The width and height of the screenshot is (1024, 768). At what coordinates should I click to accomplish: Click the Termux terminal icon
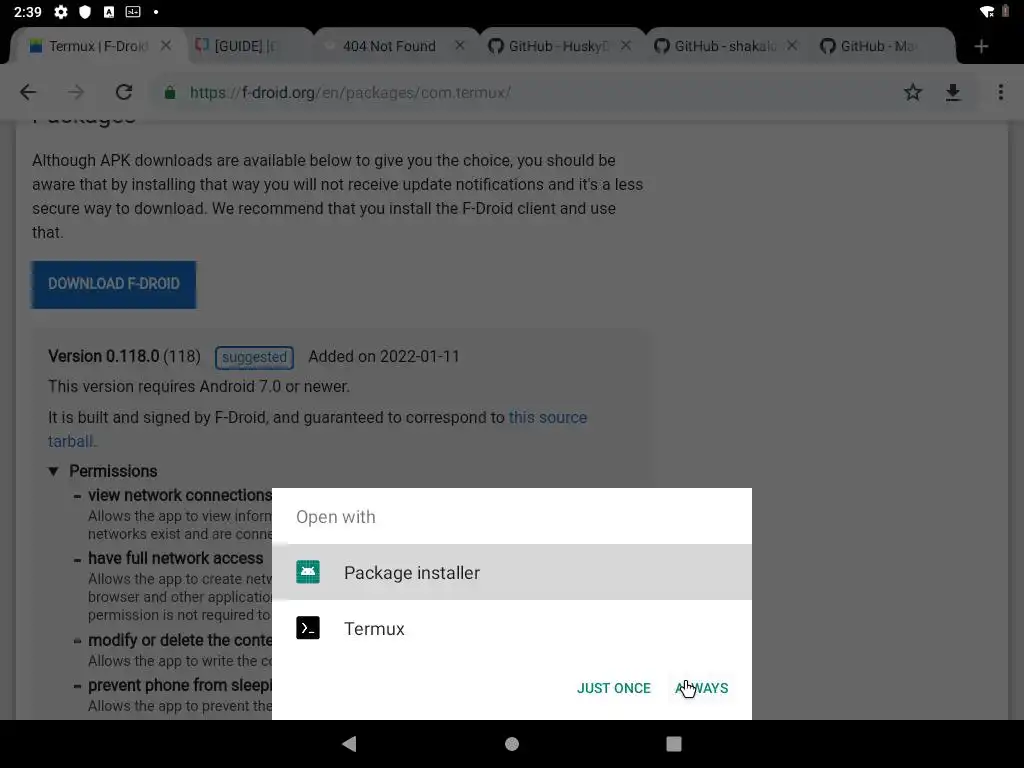pos(308,628)
